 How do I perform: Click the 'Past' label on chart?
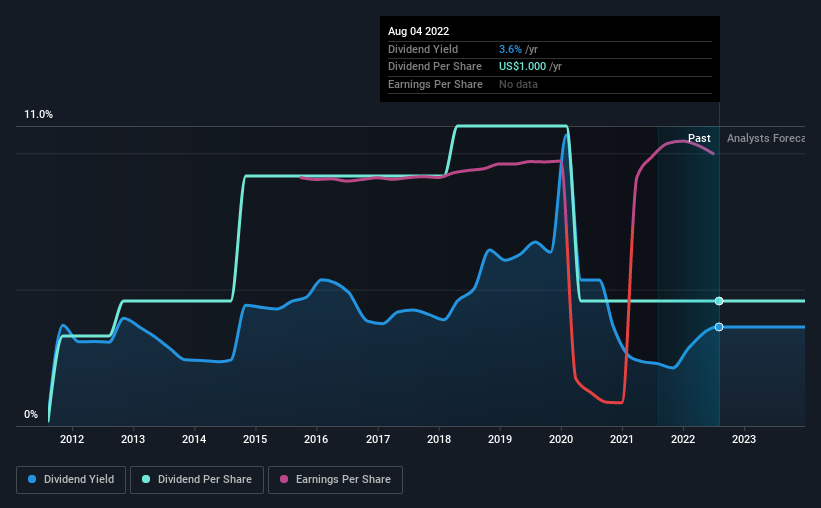[699, 138]
